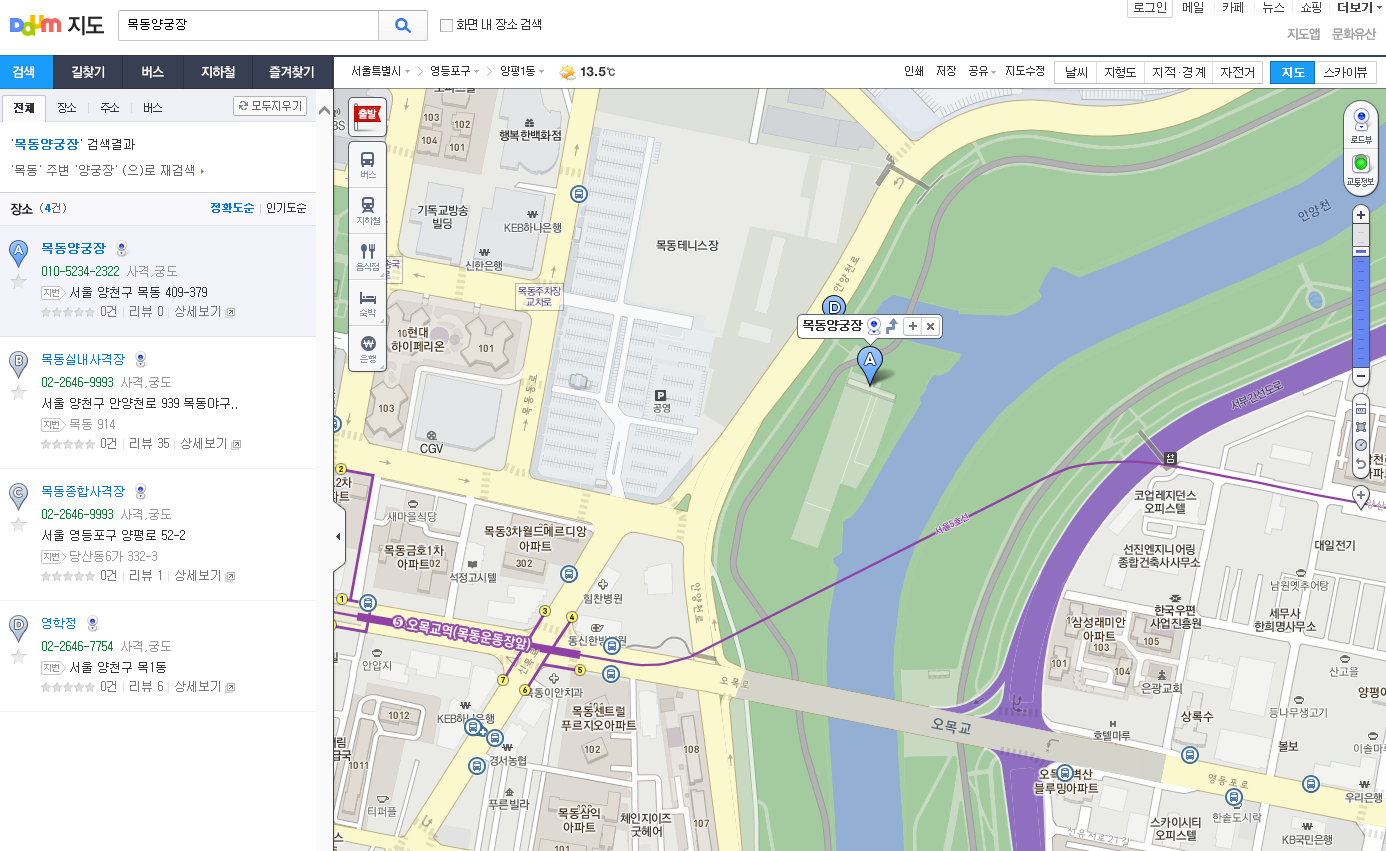Image resolution: width=1386 pixels, height=851 pixels.
Task: Click the map zoom level slider
Action: [1360, 300]
